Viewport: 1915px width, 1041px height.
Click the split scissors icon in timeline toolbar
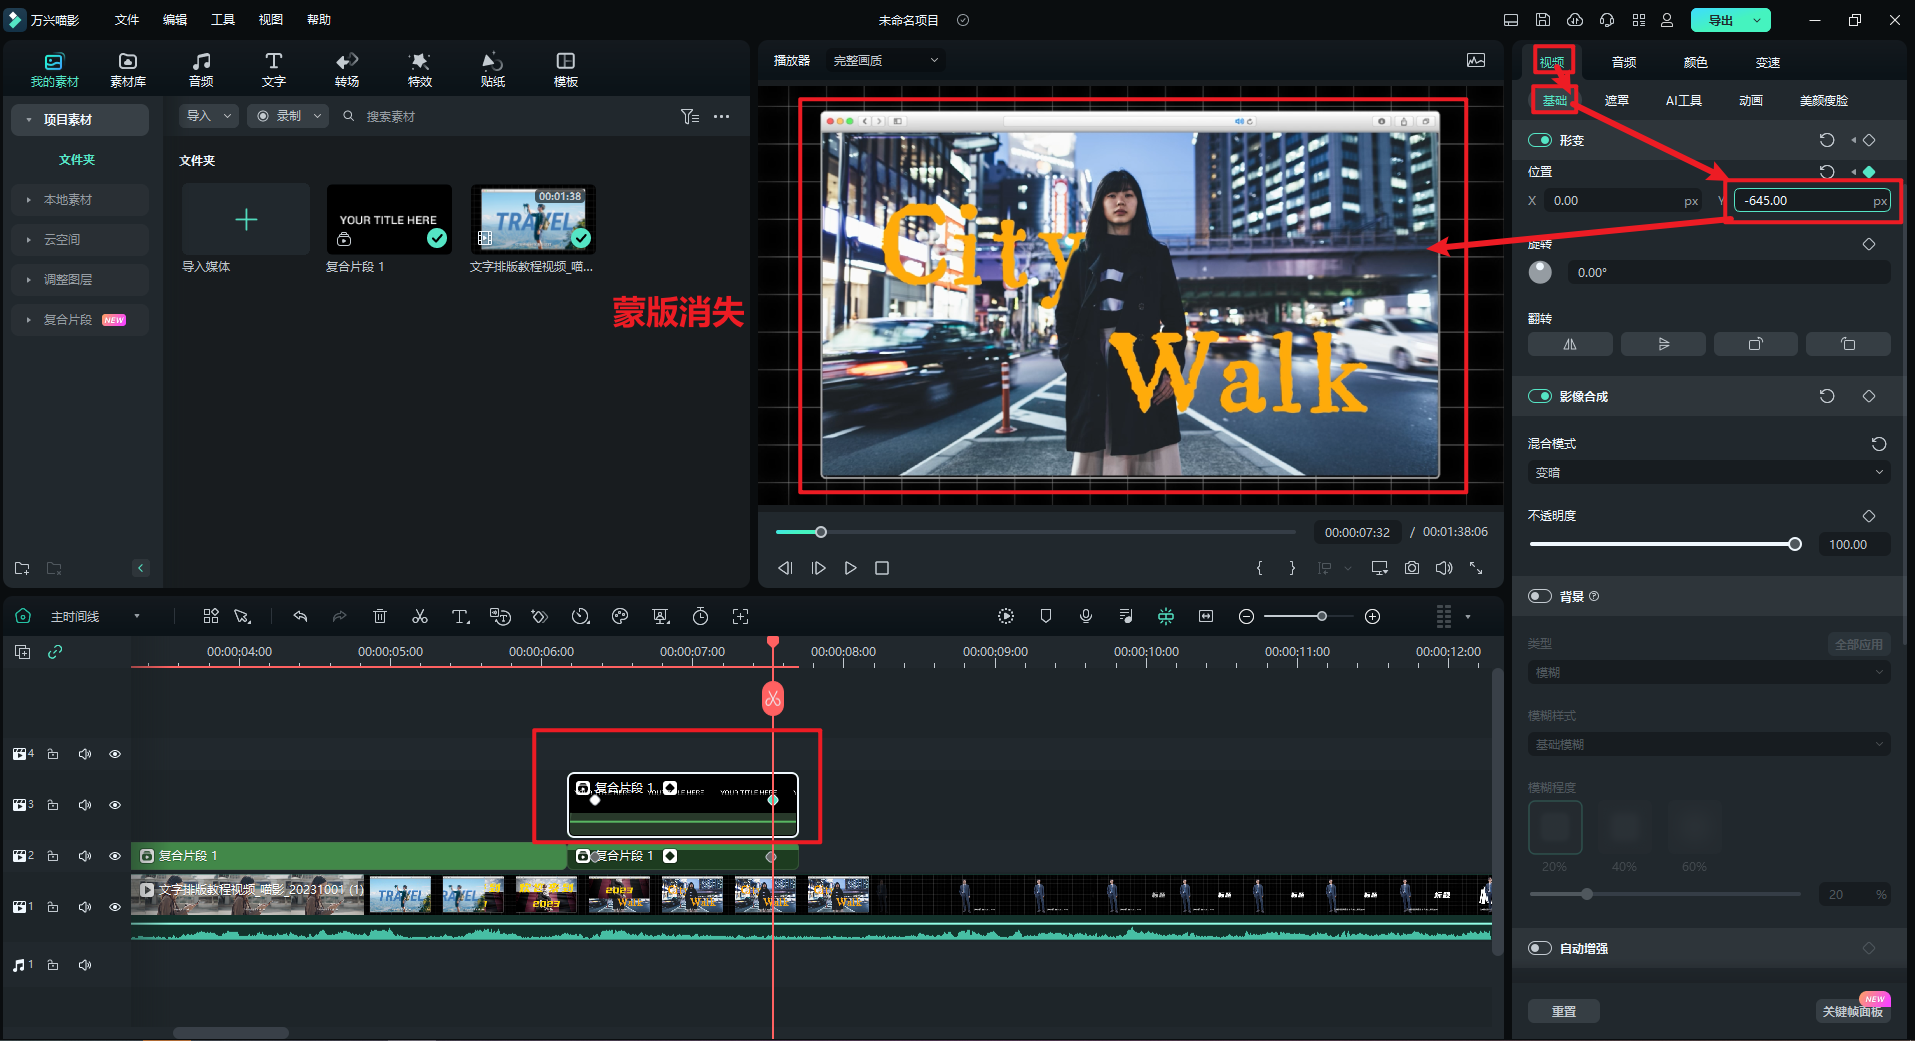(420, 617)
